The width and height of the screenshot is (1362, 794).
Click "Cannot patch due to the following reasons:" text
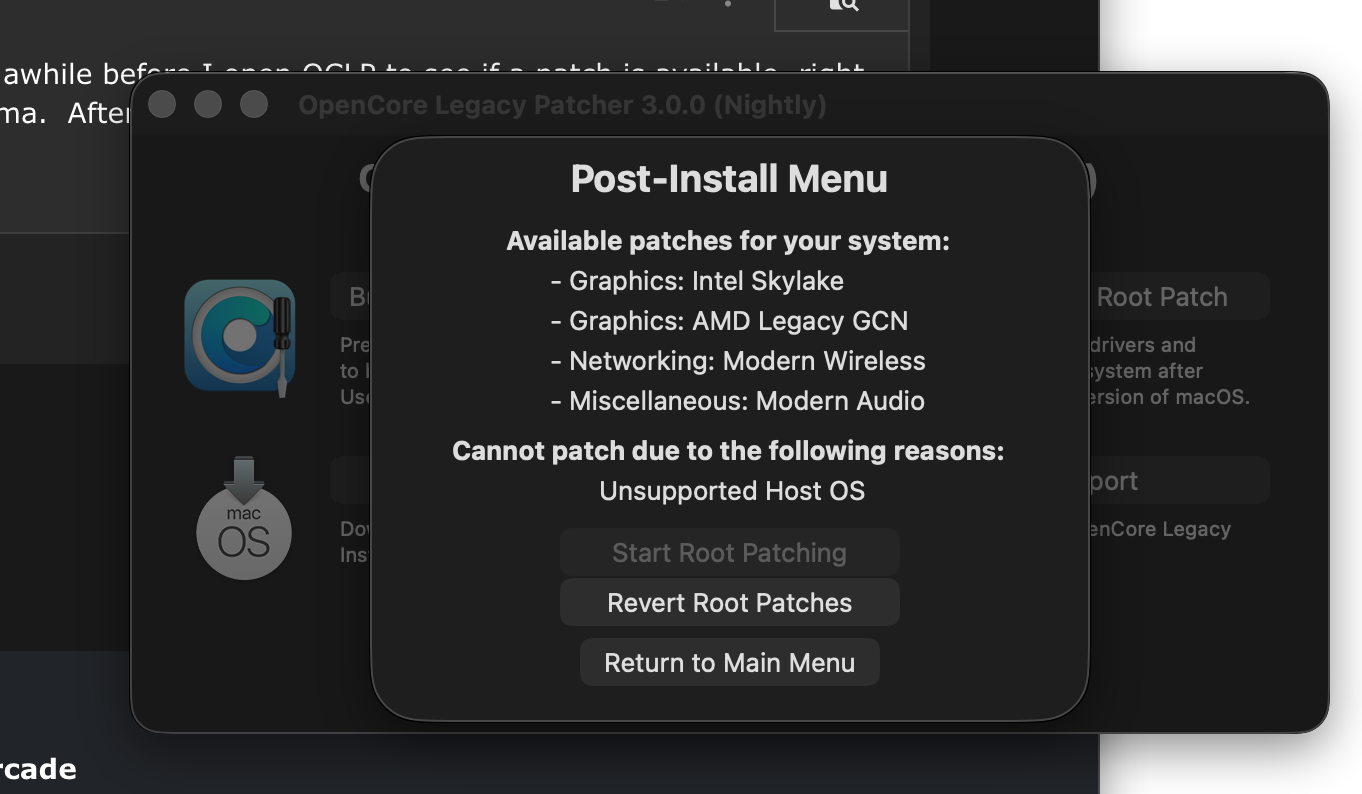[728, 451]
